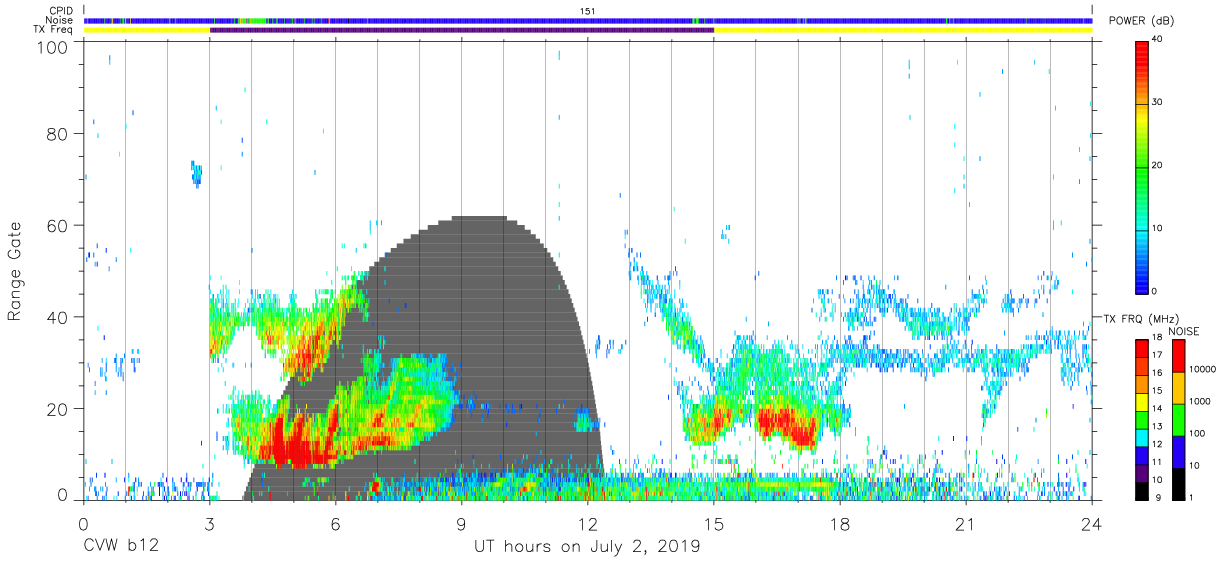Click the 80 tick on the Range Gate axis
Viewport: 1228px width, 567px height.
(57, 134)
